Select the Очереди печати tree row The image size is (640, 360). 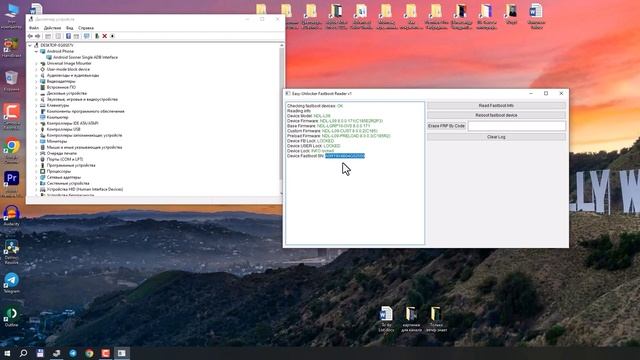[61, 153]
